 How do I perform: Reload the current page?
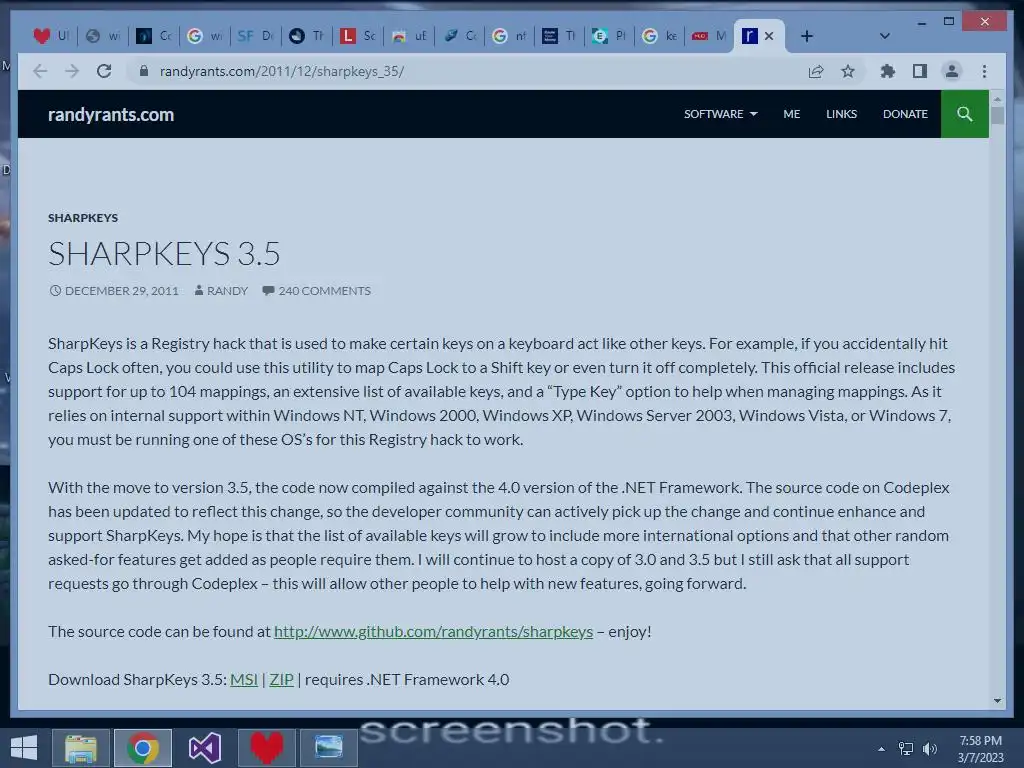104,71
